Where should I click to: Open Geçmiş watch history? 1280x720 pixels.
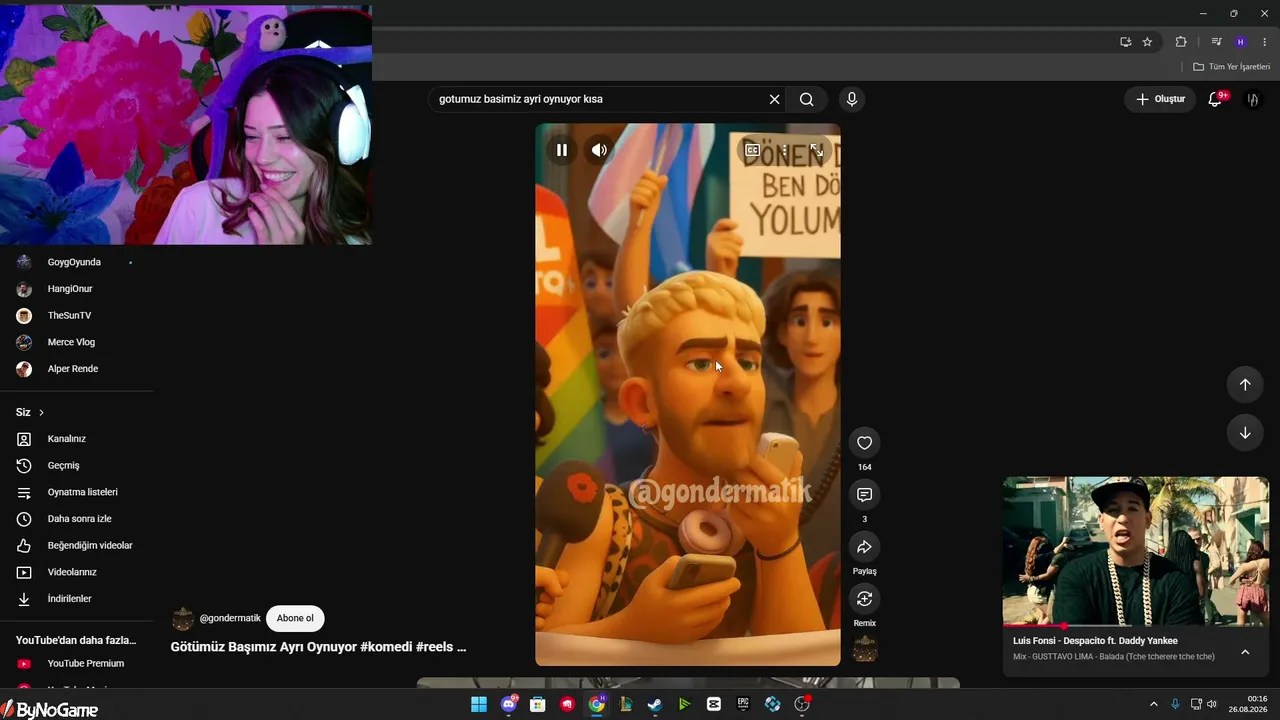63,465
